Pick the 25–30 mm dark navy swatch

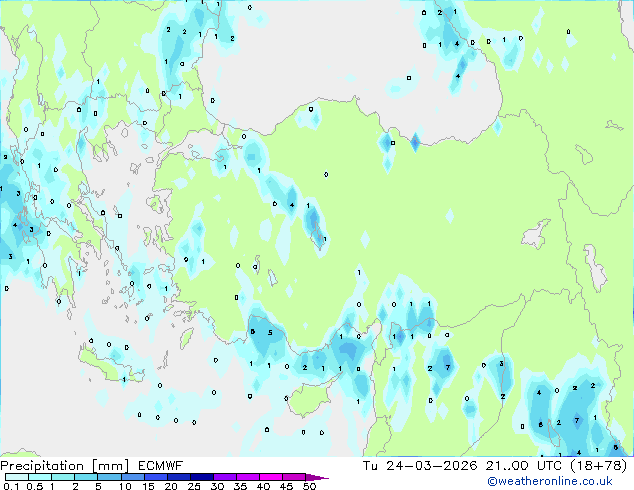coord(201,477)
